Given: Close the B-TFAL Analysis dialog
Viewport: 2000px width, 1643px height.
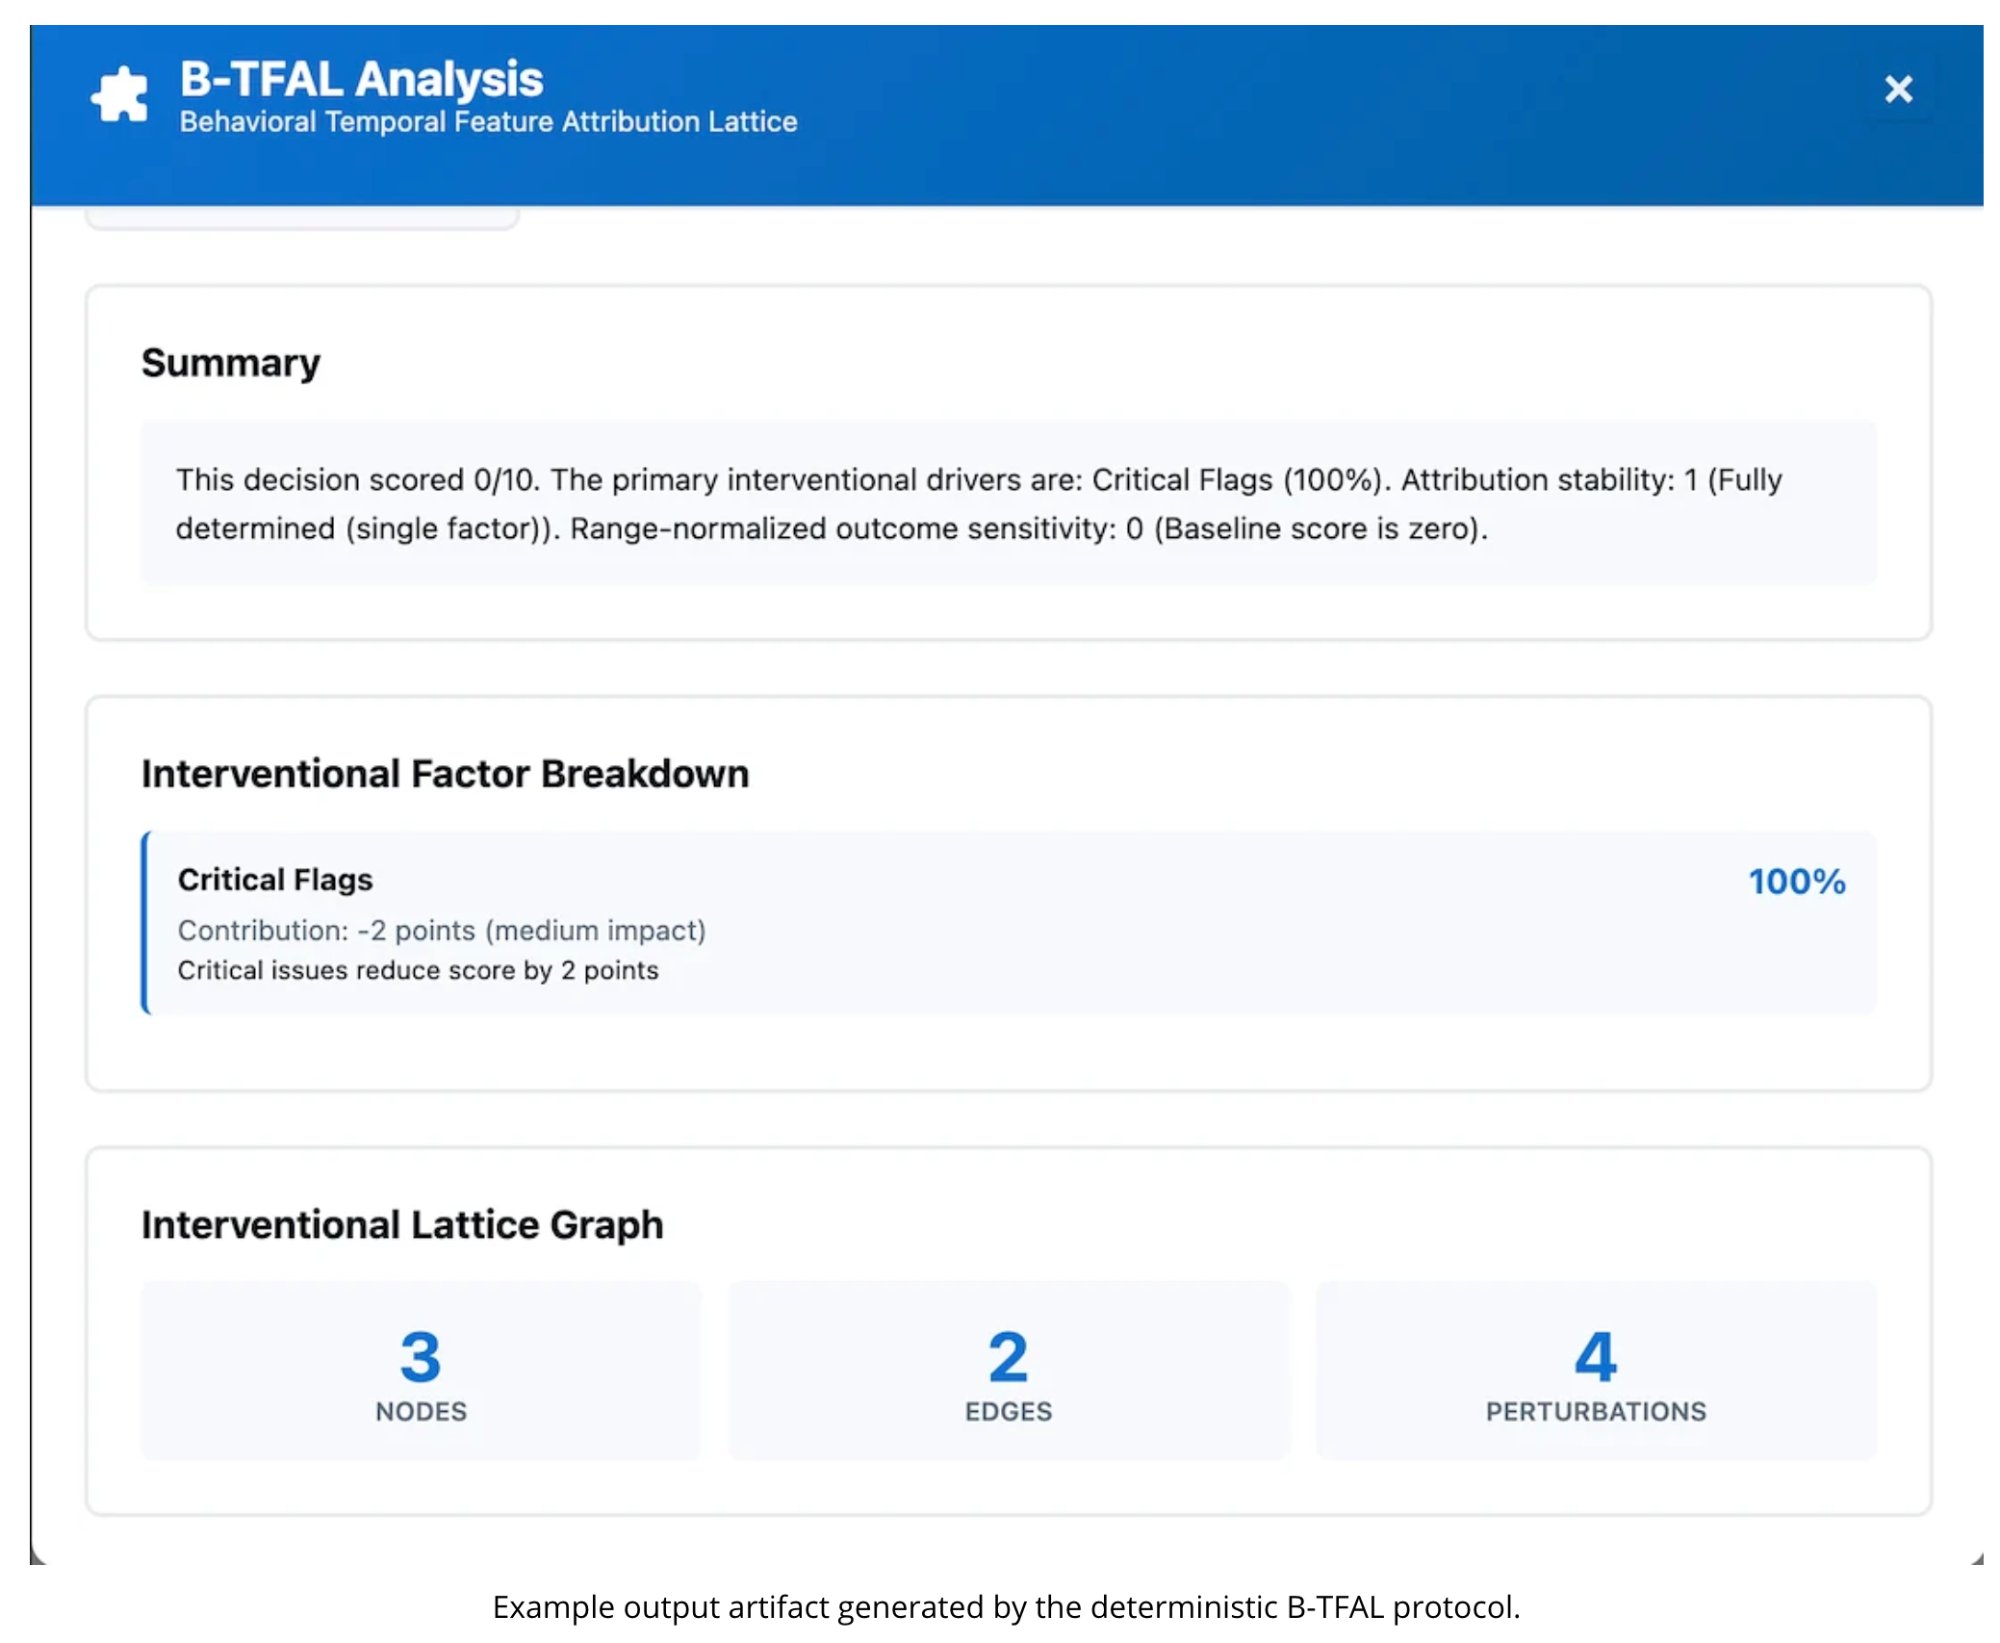Looking at the screenshot, I should tap(1897, 90).
